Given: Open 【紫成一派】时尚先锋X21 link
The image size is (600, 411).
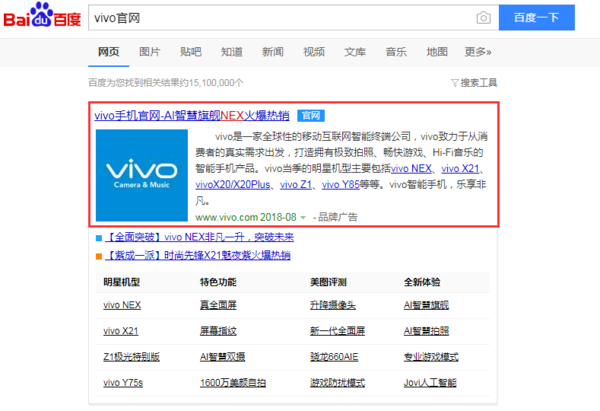Looking at the screenshot, I should (197, 255).
